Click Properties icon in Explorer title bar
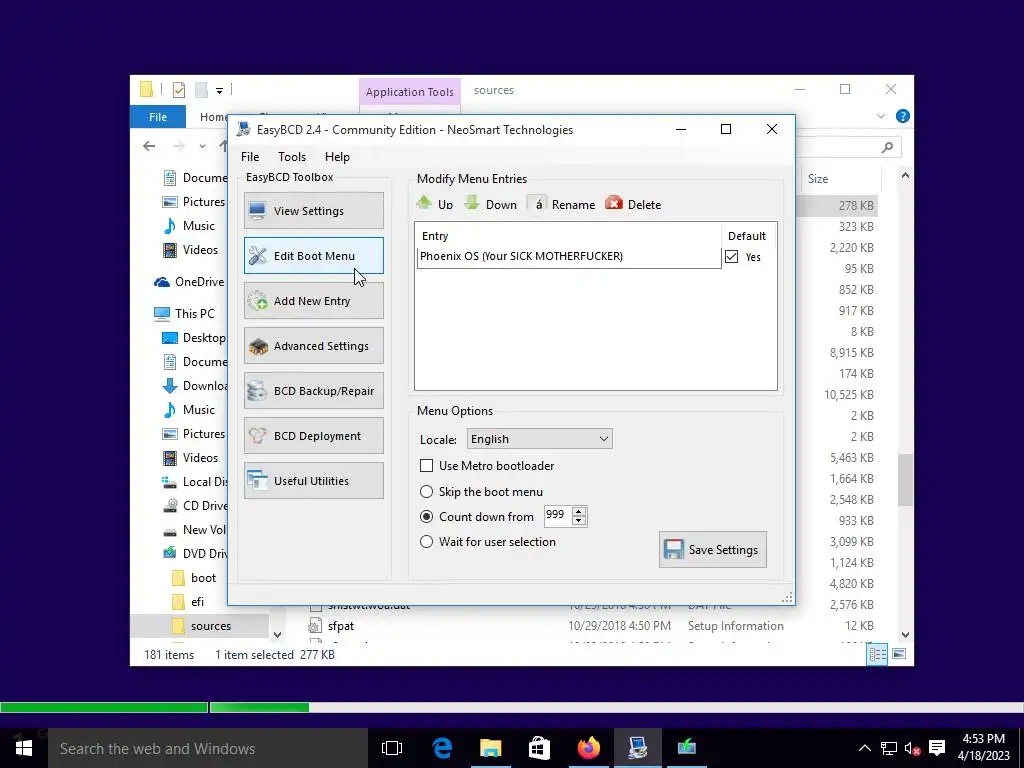 (178, 89)
